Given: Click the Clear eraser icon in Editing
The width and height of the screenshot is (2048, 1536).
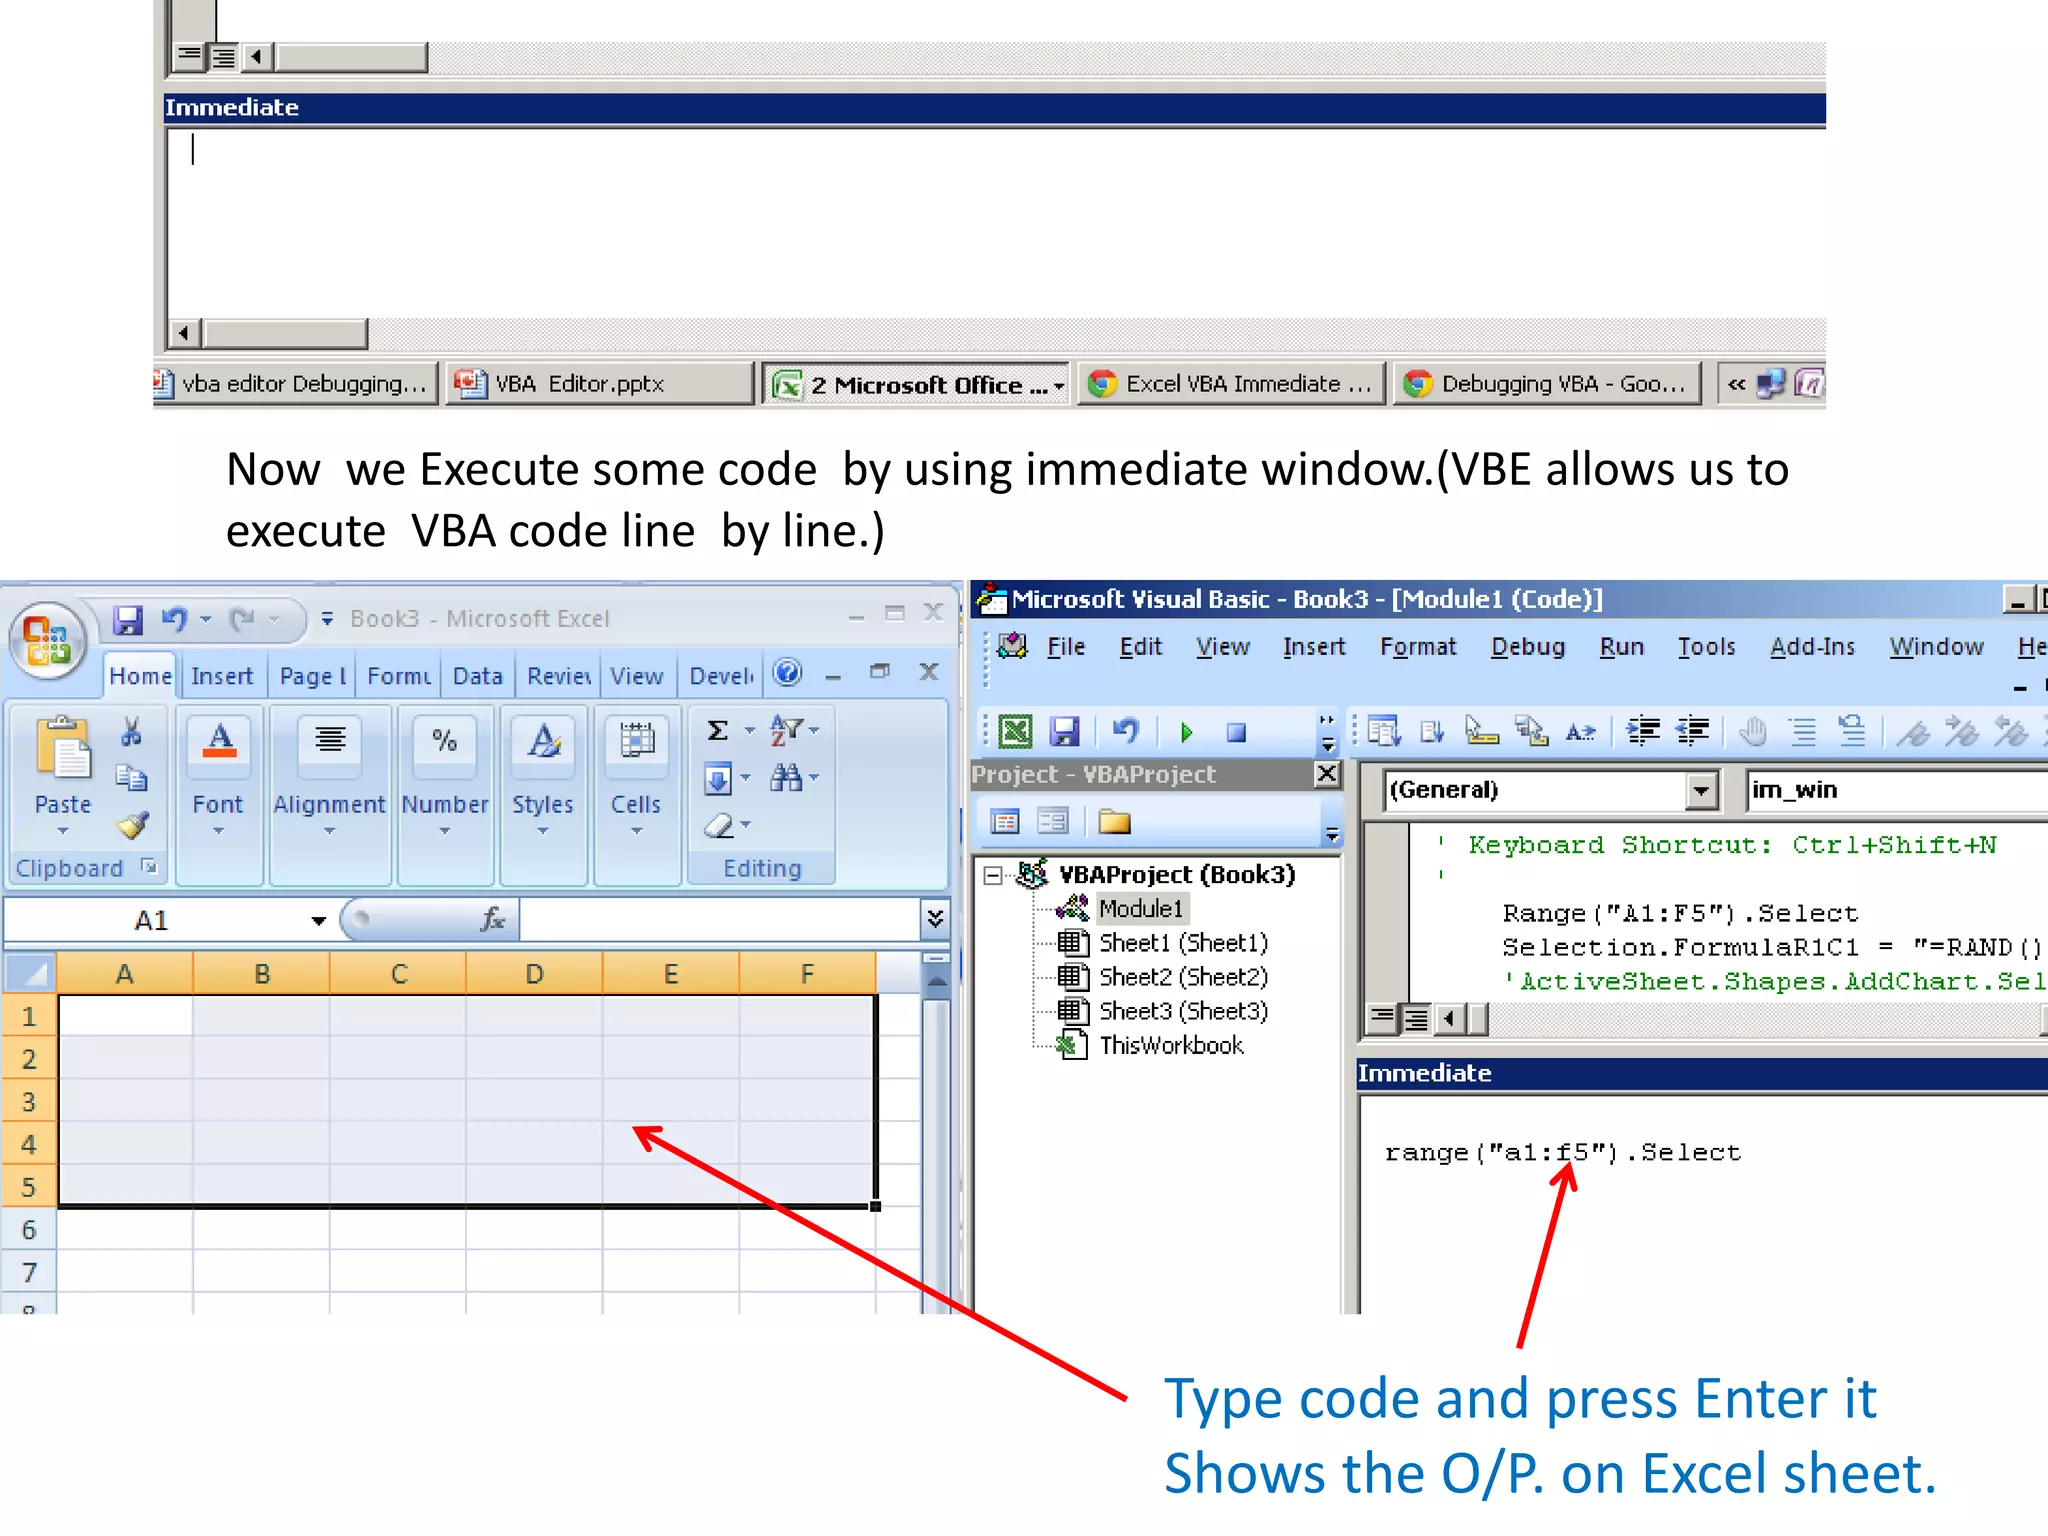Looking at the screenshot, I should 719,825.
